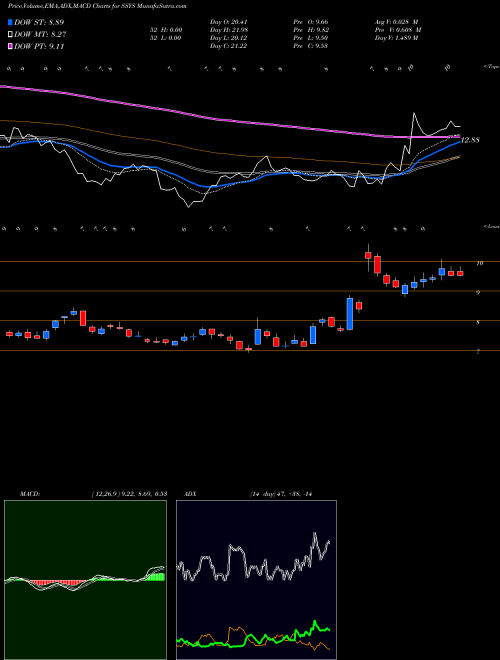Click the 'Day V: 1.489 M' value
This screenshot has height=660, width=500.
coord(396,38)
